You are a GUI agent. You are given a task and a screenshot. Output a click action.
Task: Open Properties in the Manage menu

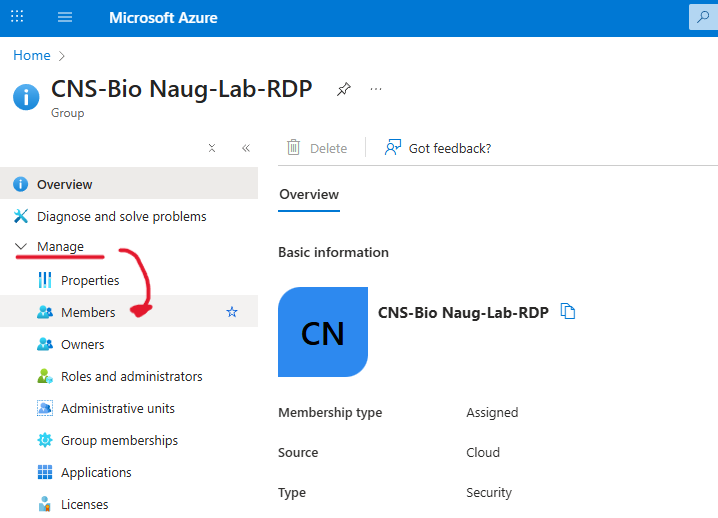[90, 280]
